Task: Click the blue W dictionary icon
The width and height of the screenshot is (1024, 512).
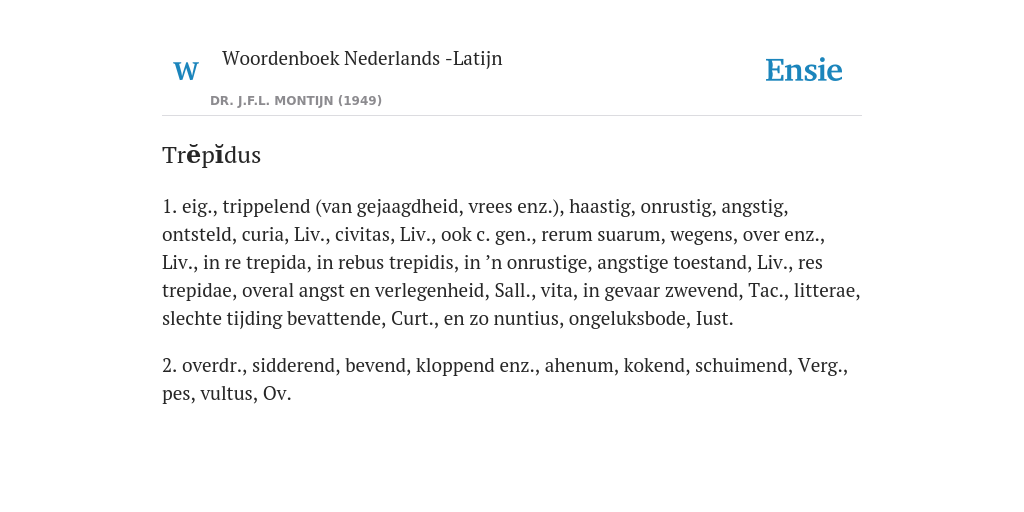Action: [185, 71]
